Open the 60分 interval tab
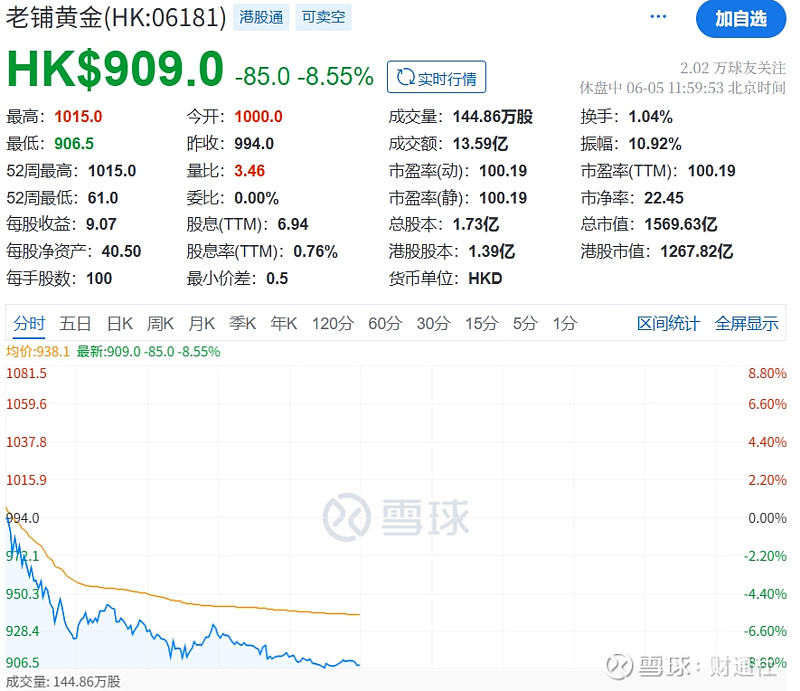The width and height of the screenshot is (800, 691). coord(385,324)
